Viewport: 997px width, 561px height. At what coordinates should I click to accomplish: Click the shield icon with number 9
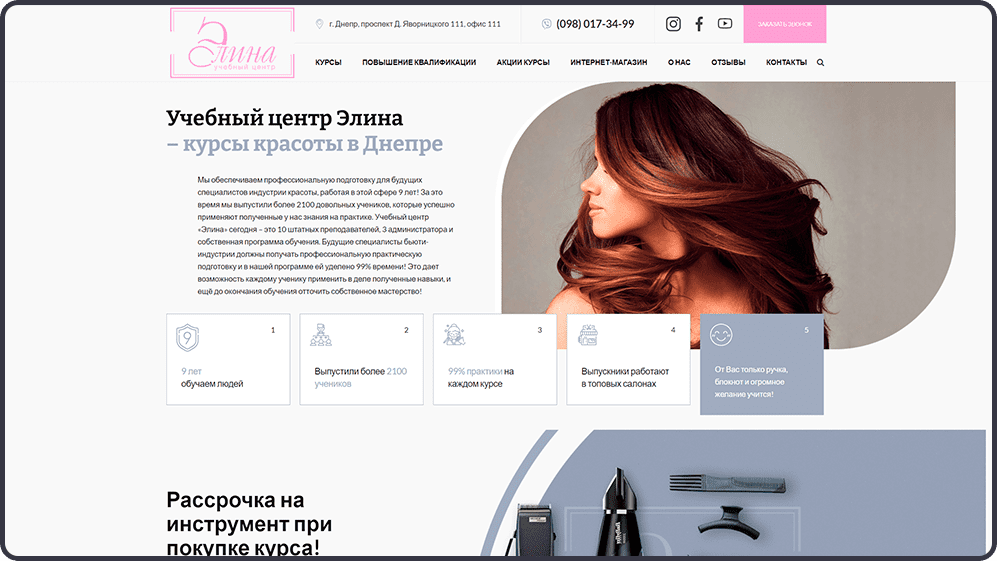click(x=187, y=337)
